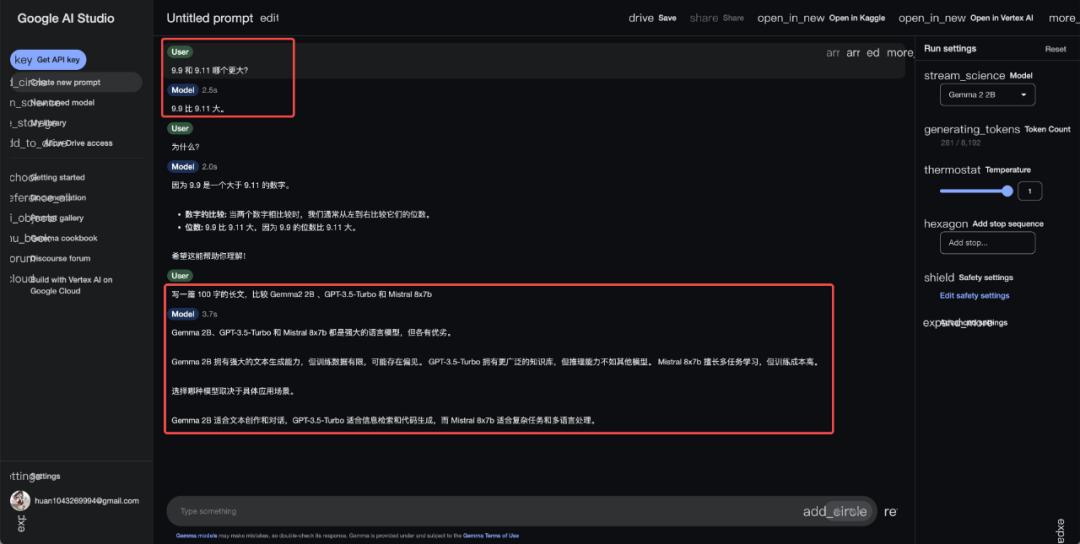Open the header 'more_' overflow menu
Image resolution: width=1080 pixels, height=544 pixels.
click(x=1063, y=18)
